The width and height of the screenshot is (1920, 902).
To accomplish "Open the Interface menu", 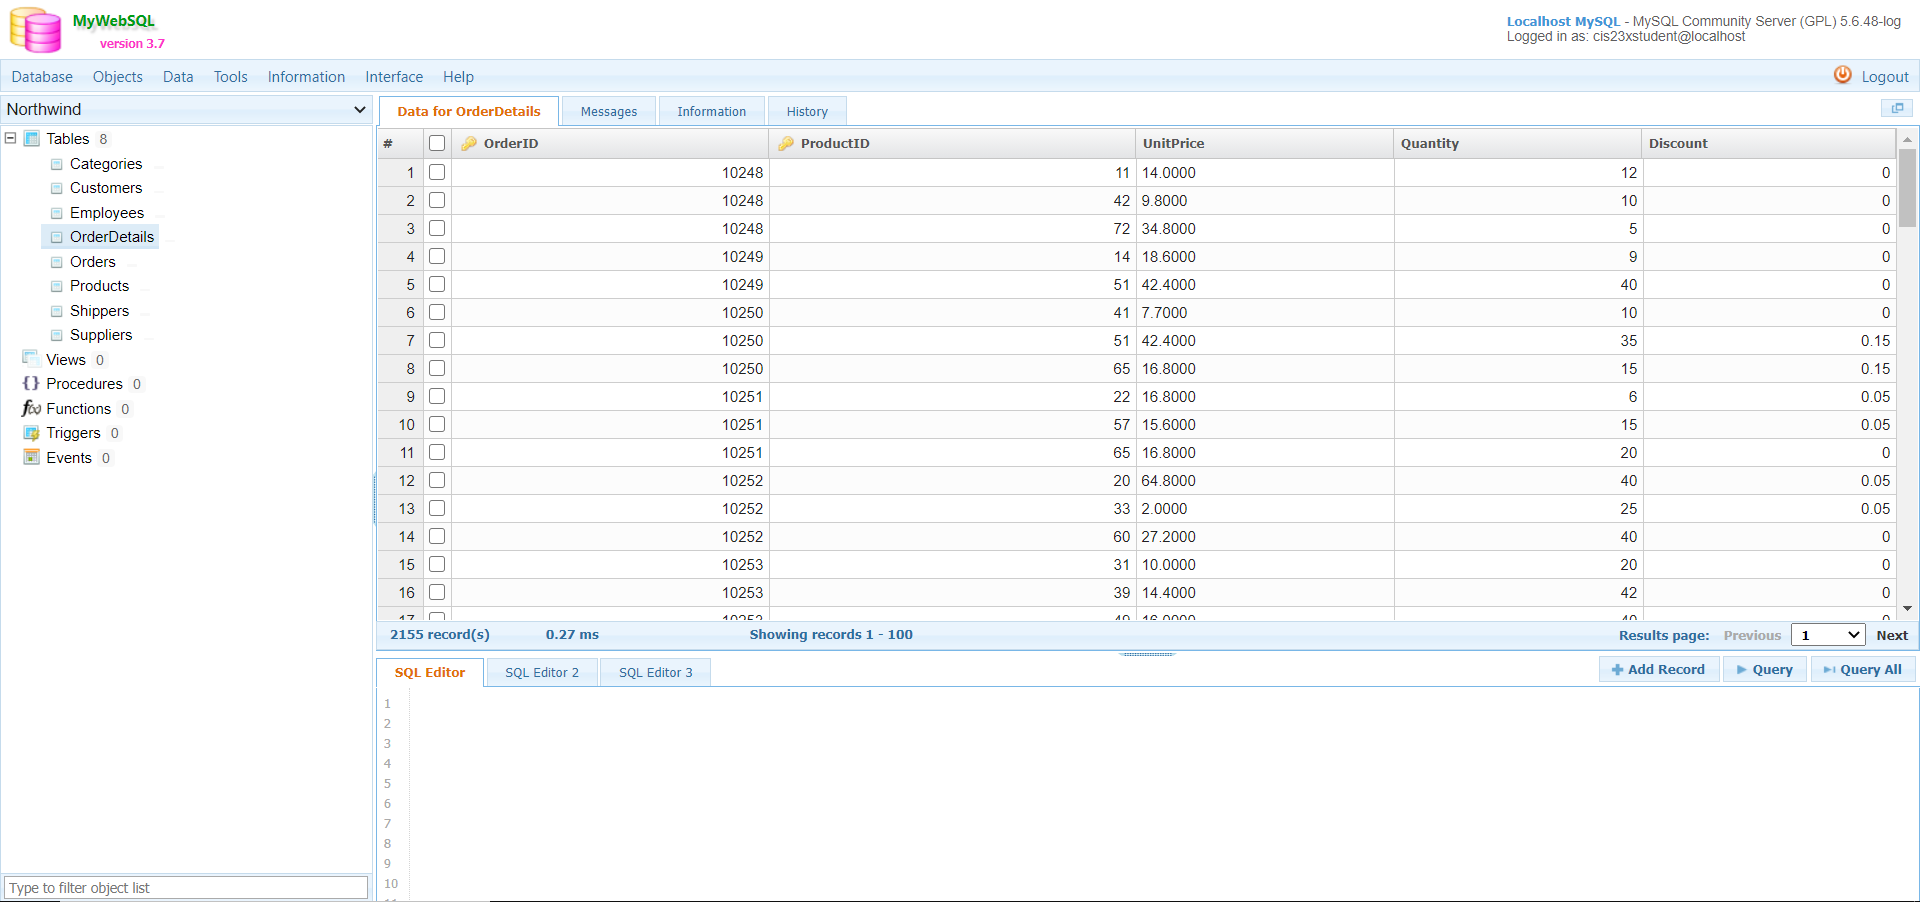I will tap(394, 77).
